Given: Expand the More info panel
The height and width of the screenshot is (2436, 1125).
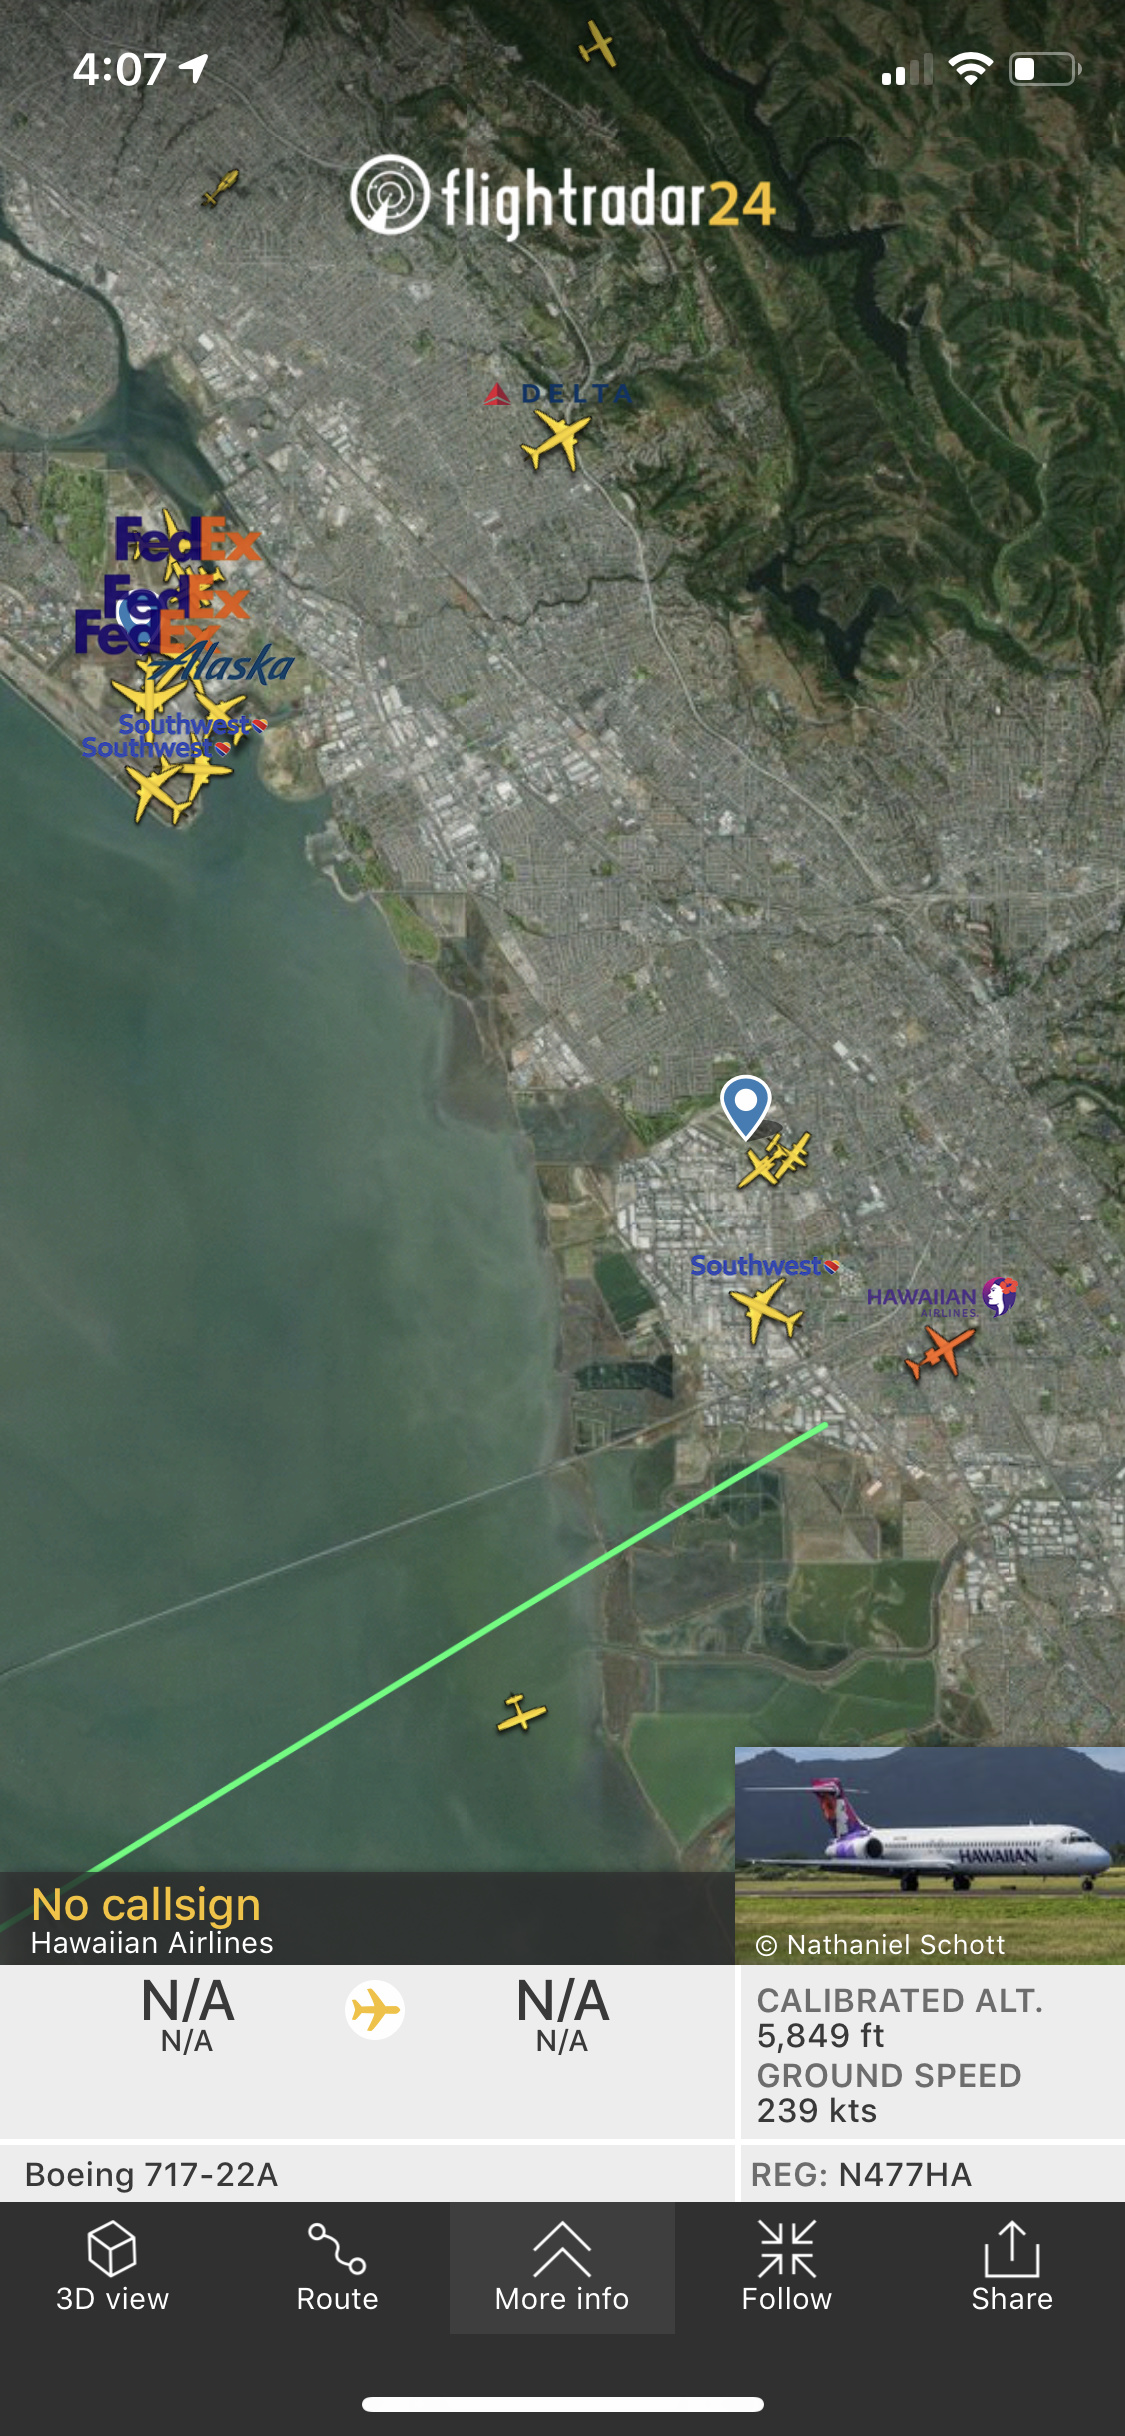Looking at the screenshot, I should point(562,2267).
